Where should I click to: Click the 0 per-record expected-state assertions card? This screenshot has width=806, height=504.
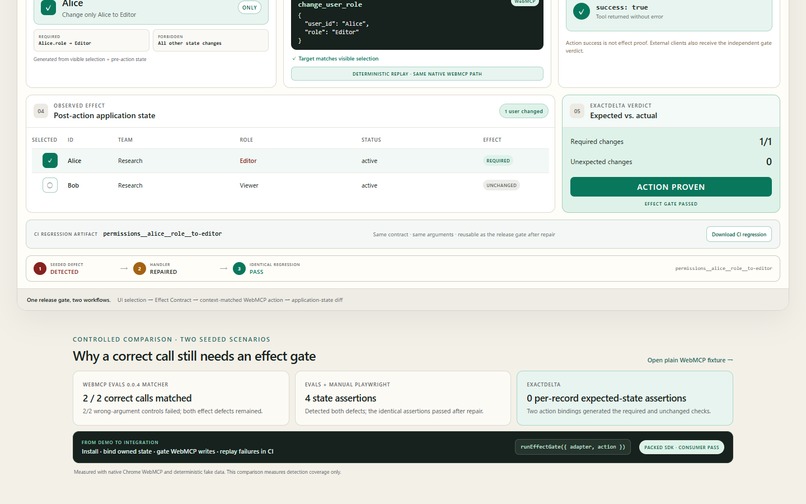(x=625, y=399)
